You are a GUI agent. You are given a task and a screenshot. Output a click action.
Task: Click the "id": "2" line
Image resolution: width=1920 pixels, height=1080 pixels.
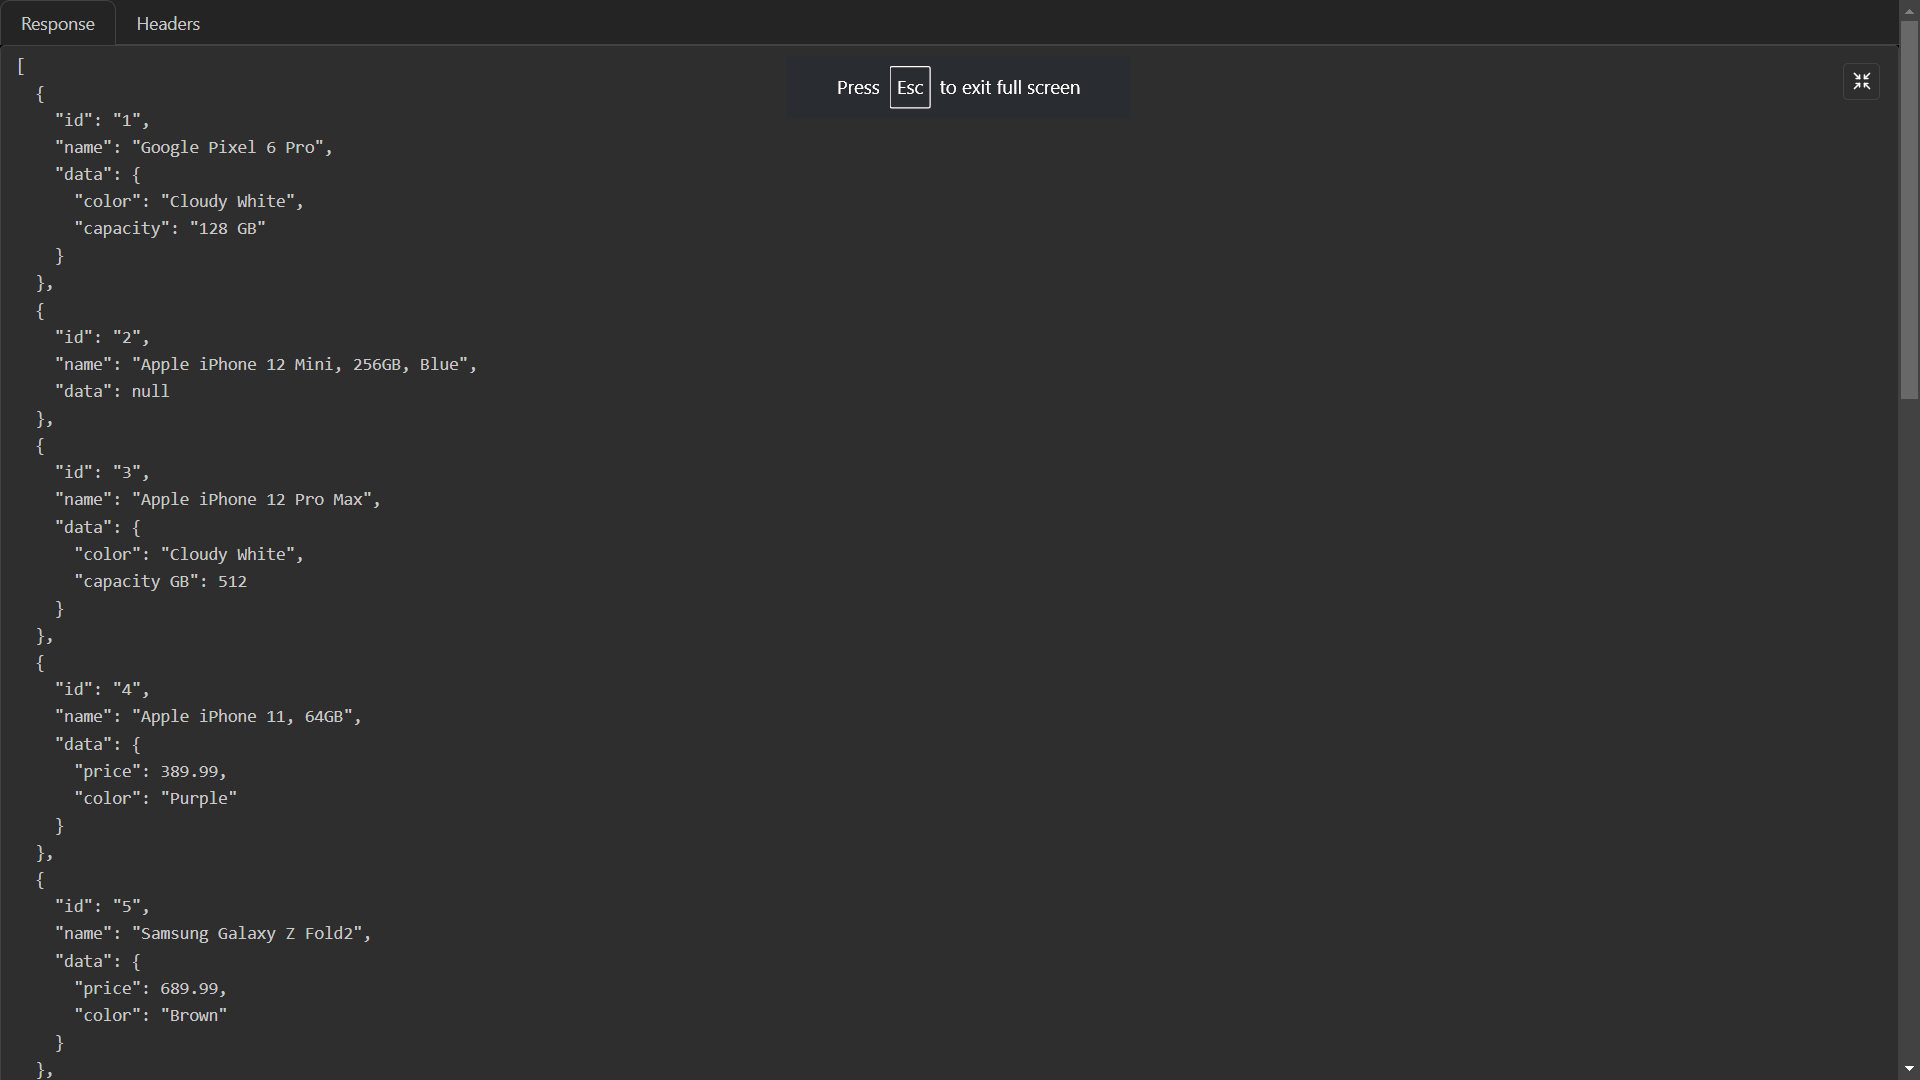[102, 337]
